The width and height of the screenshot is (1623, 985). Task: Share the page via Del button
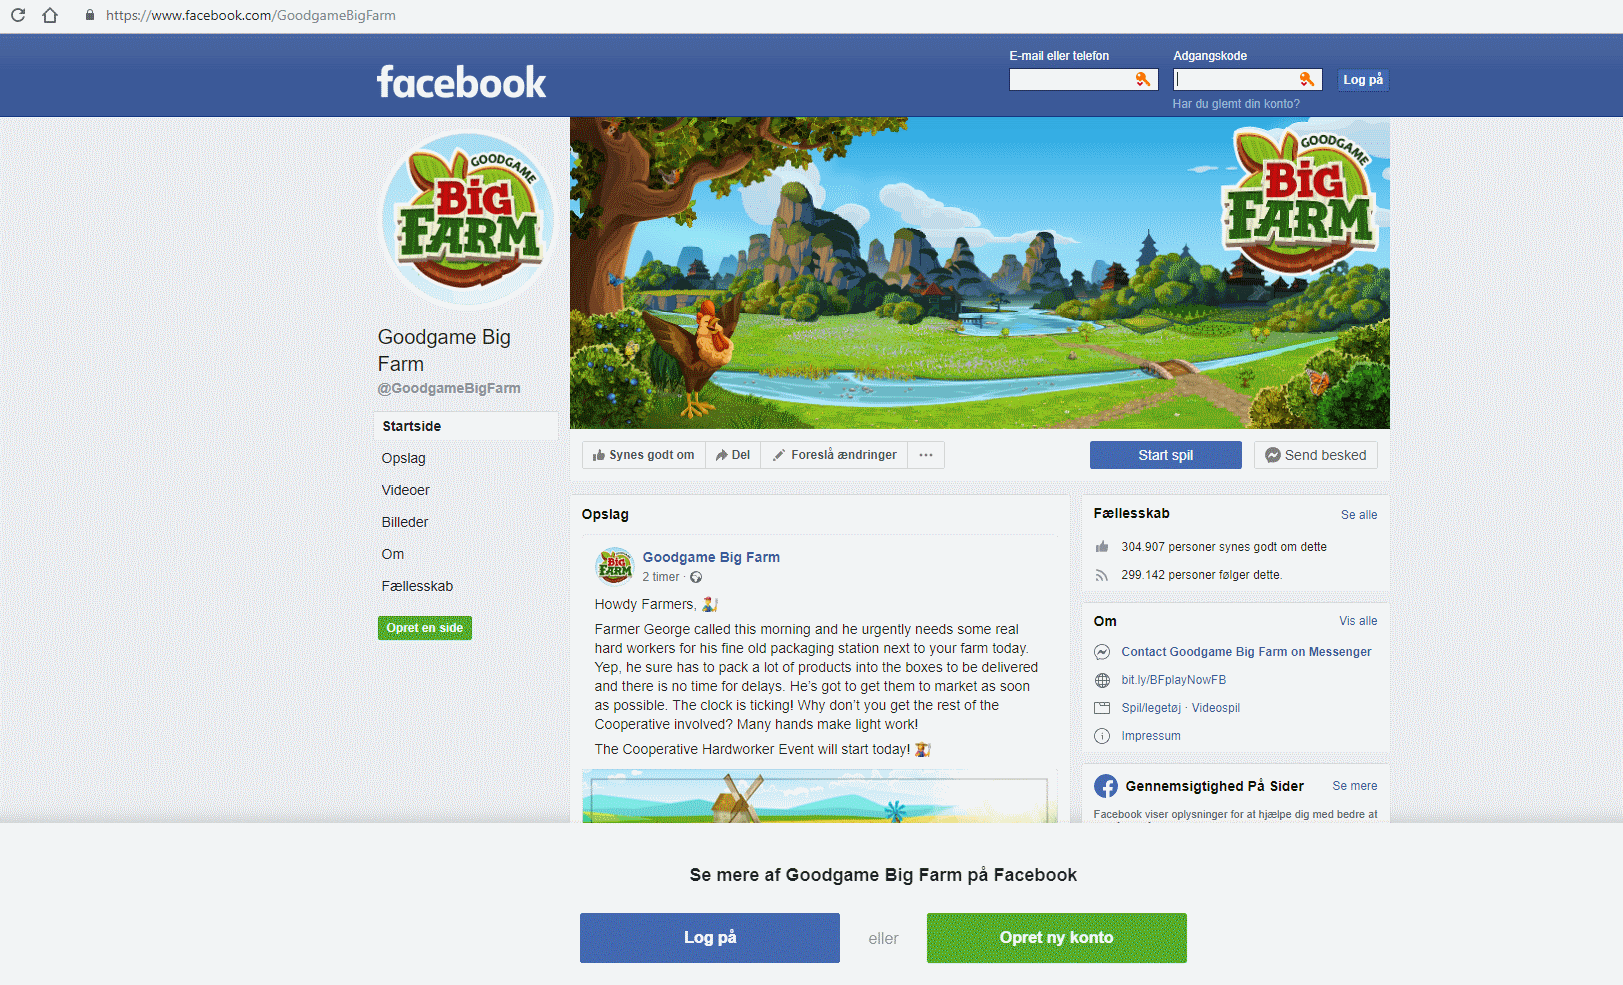[733, 455]
